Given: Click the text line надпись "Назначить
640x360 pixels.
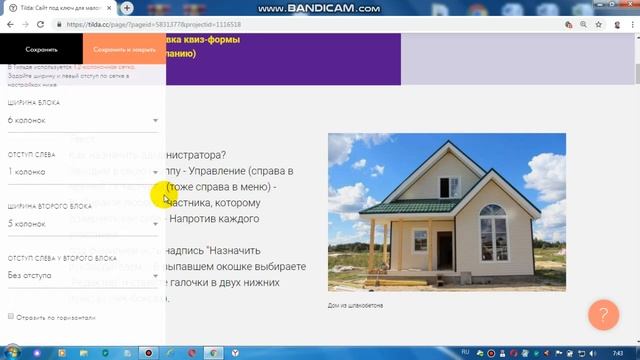Looking at the screenshot, I should click(x=213, y=250).
